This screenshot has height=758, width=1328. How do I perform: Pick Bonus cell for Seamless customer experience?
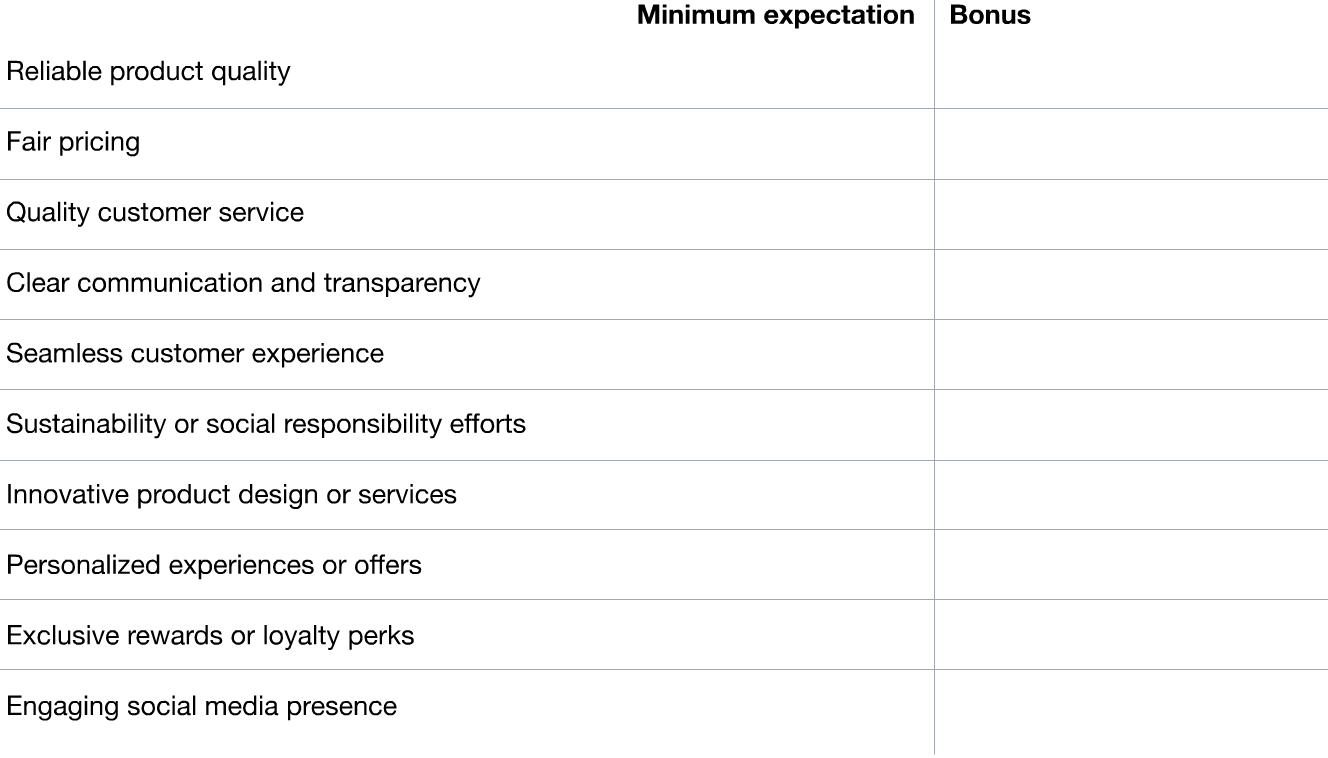pyautogui.click(x=1131, y=354)
